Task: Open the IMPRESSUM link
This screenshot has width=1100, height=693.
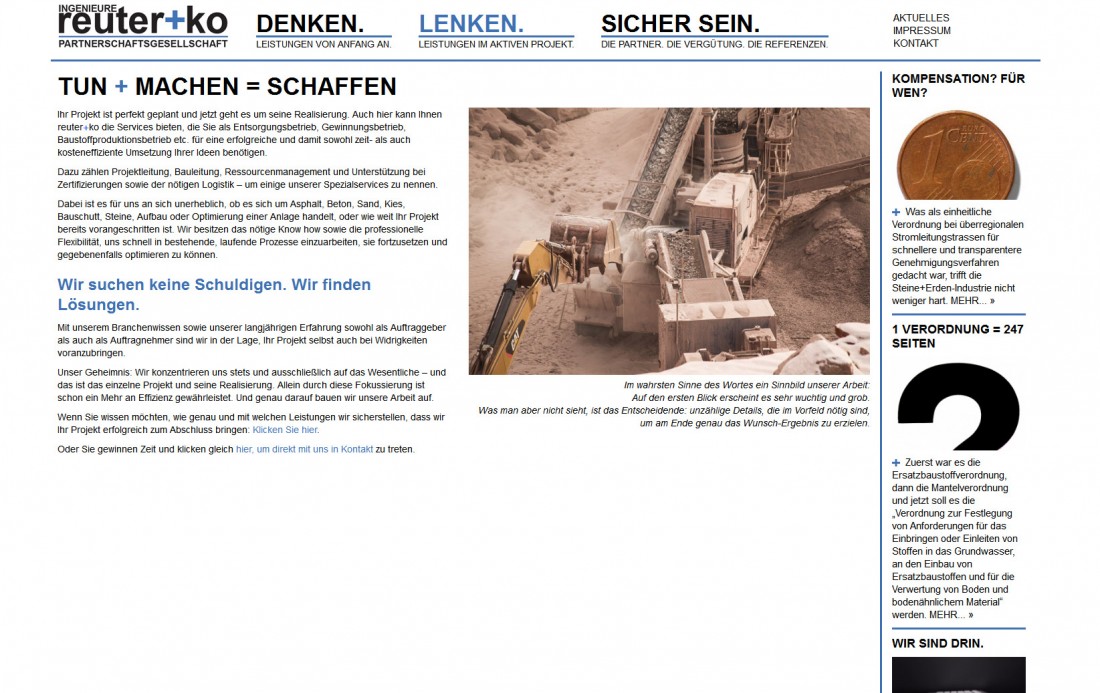Action: pos(922,31)
